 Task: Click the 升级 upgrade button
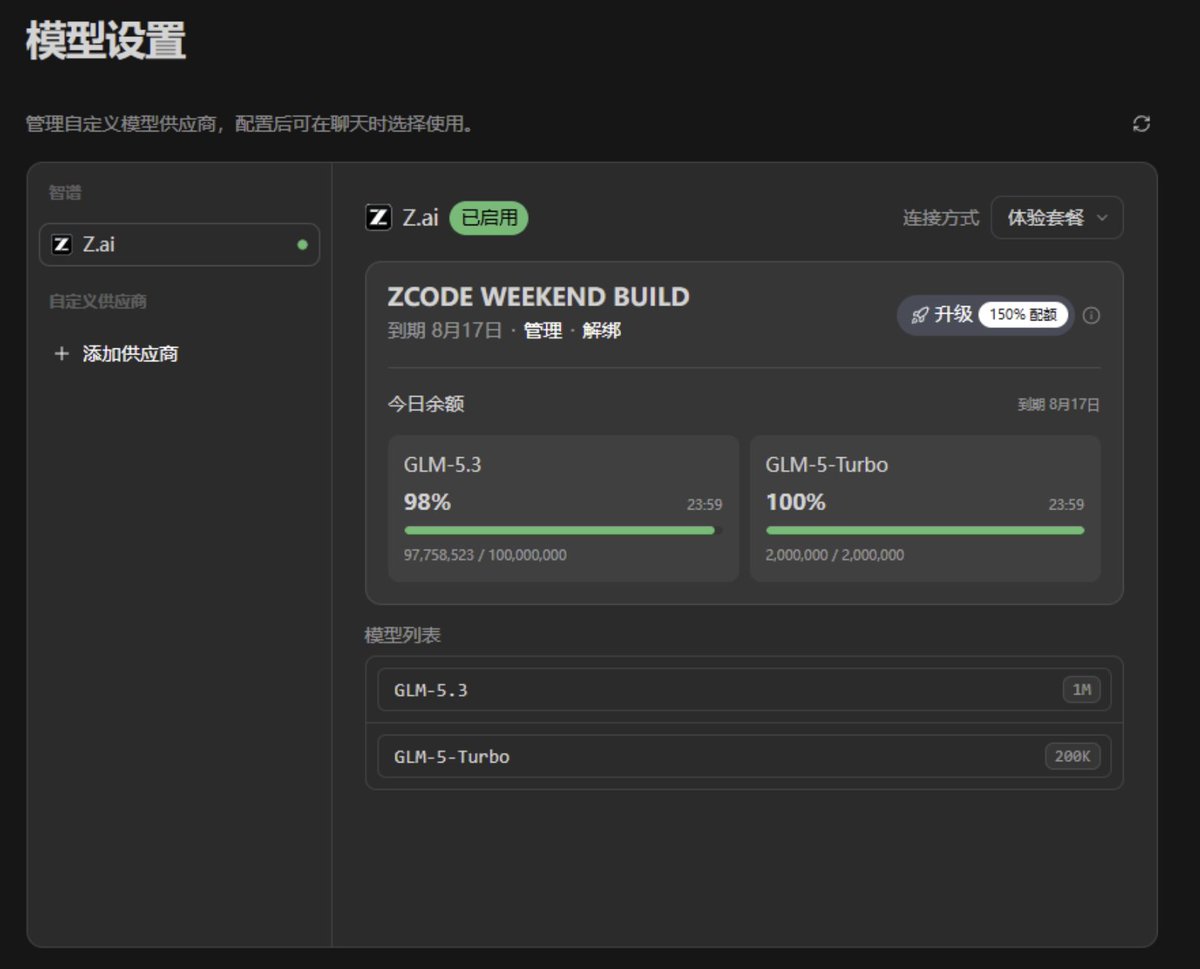coord(985,315)
